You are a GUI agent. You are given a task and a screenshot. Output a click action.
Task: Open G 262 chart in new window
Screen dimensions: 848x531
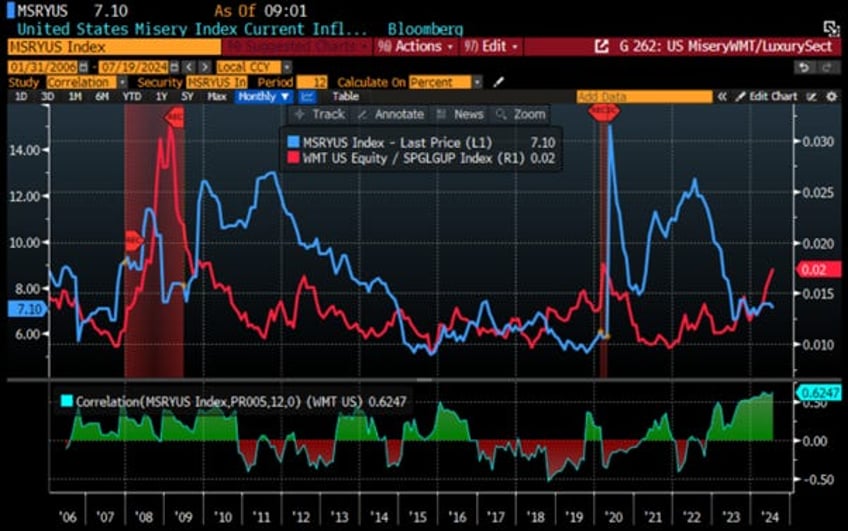[x=601, y=47]
